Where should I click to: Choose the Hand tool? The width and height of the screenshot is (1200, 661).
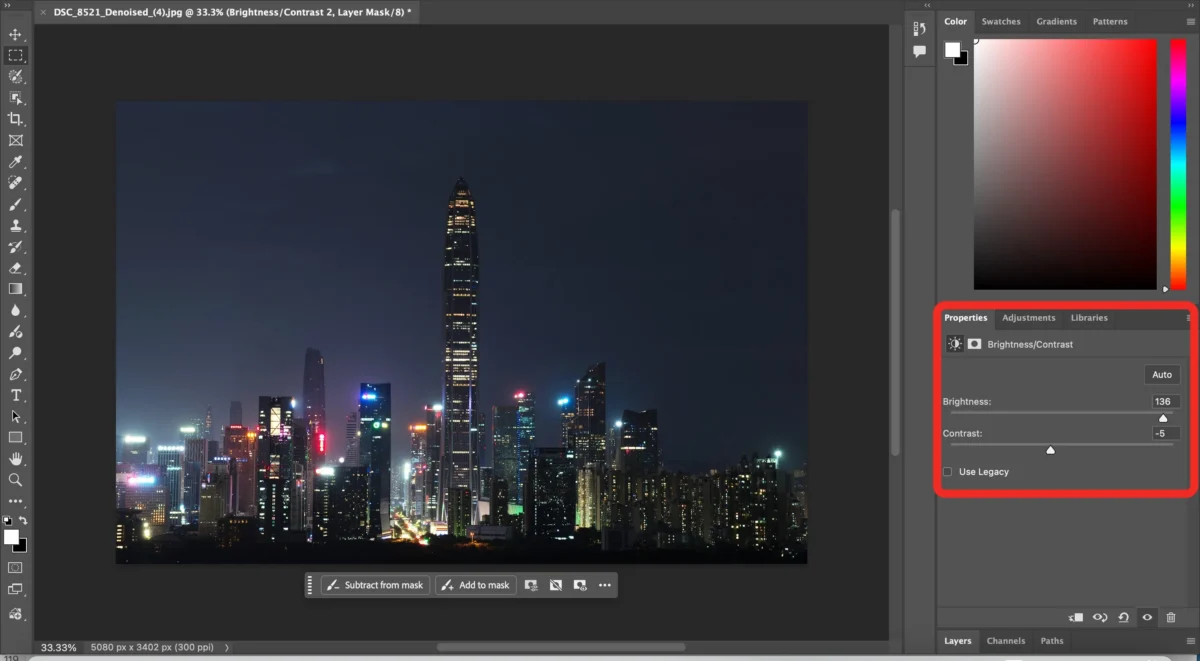[x=15, y=459]
